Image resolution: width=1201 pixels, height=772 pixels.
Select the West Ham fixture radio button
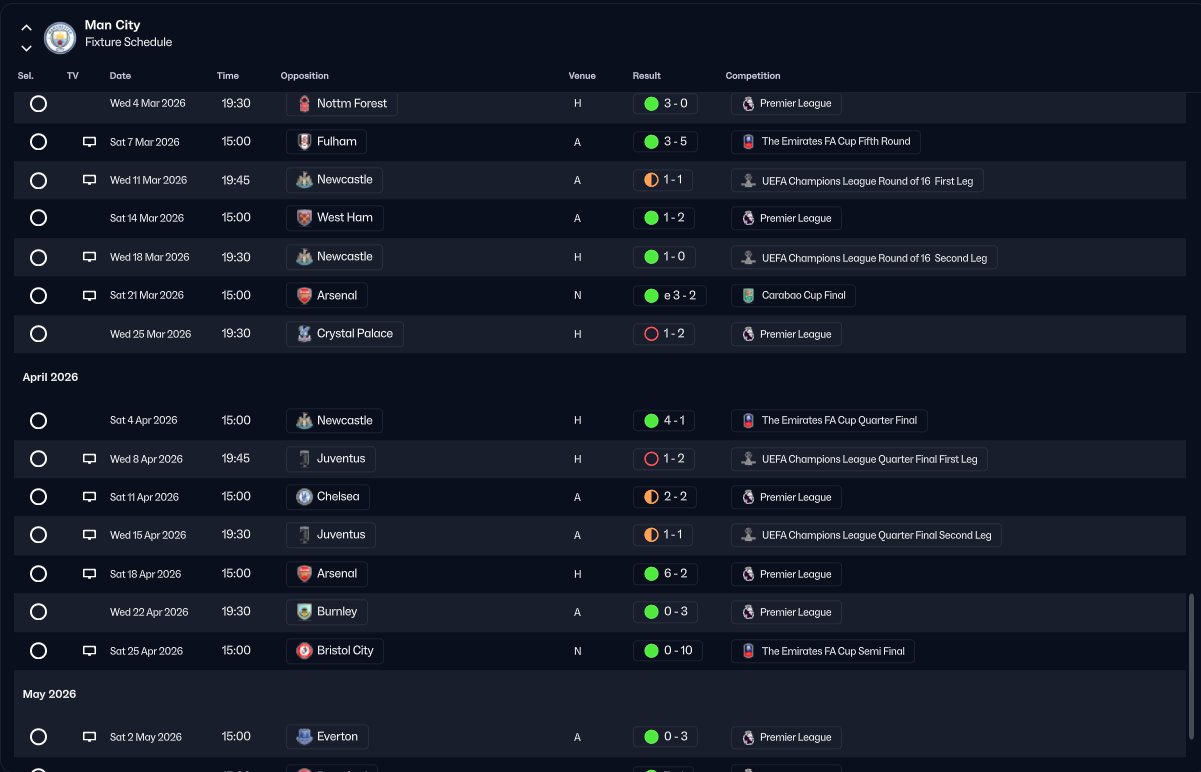point(38,218)
